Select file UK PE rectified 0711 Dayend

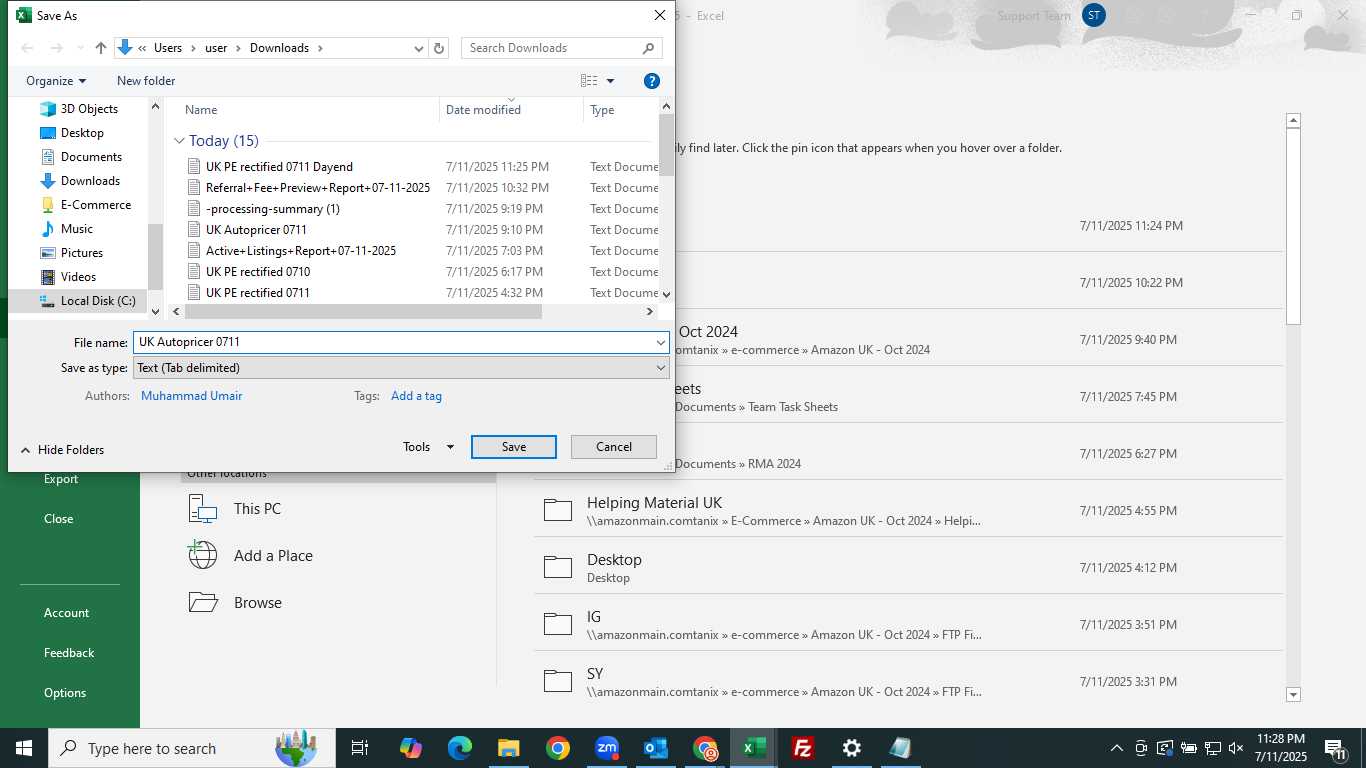[279, 167]
